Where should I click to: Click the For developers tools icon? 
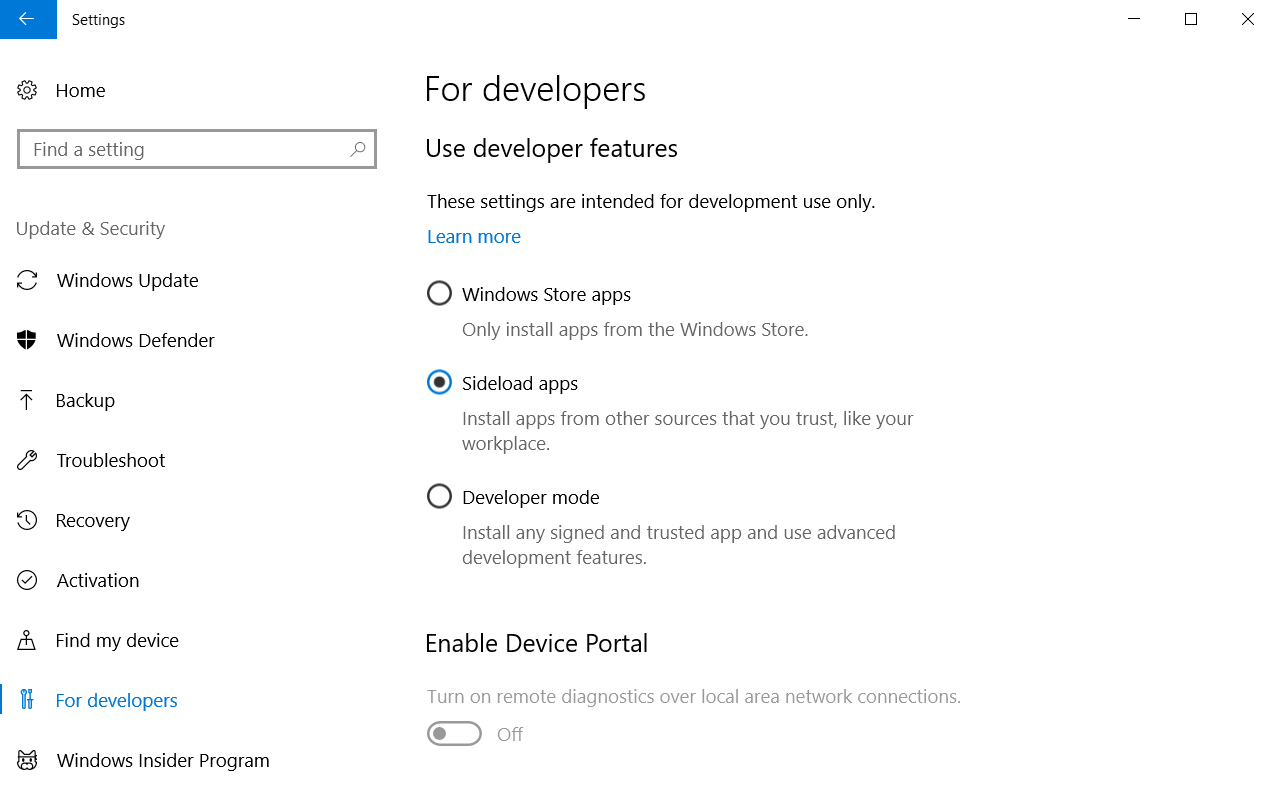point(27,700)
